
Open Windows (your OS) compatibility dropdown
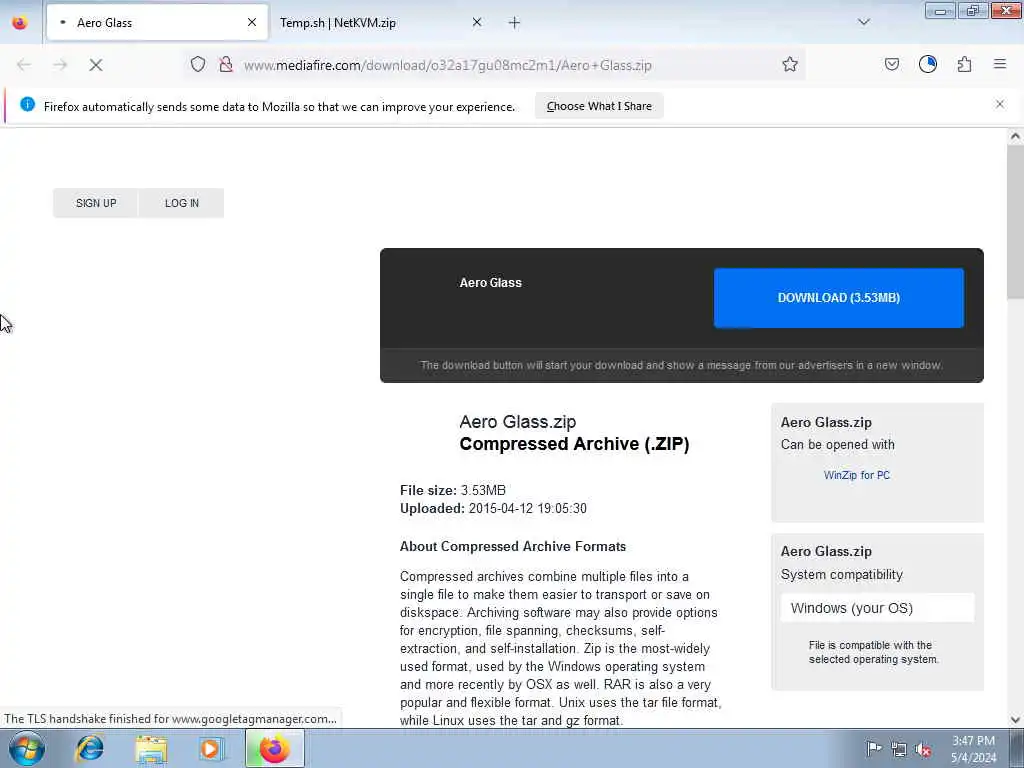pyautogui.click(x=877, y=608)
